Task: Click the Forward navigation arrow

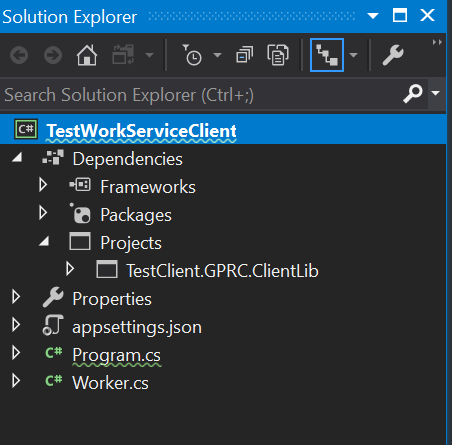Action: pos(53,55)
